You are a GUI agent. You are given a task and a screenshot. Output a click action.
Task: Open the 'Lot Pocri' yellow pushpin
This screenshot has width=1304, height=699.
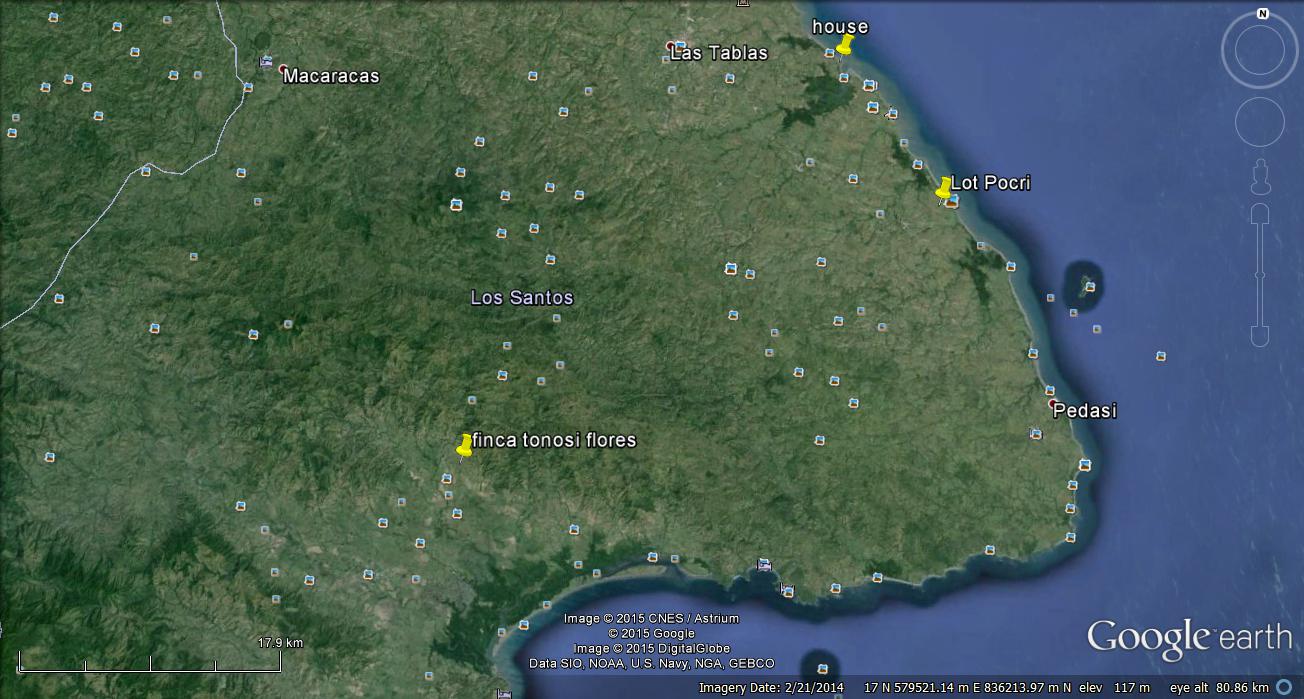click(x=943, y=189)
